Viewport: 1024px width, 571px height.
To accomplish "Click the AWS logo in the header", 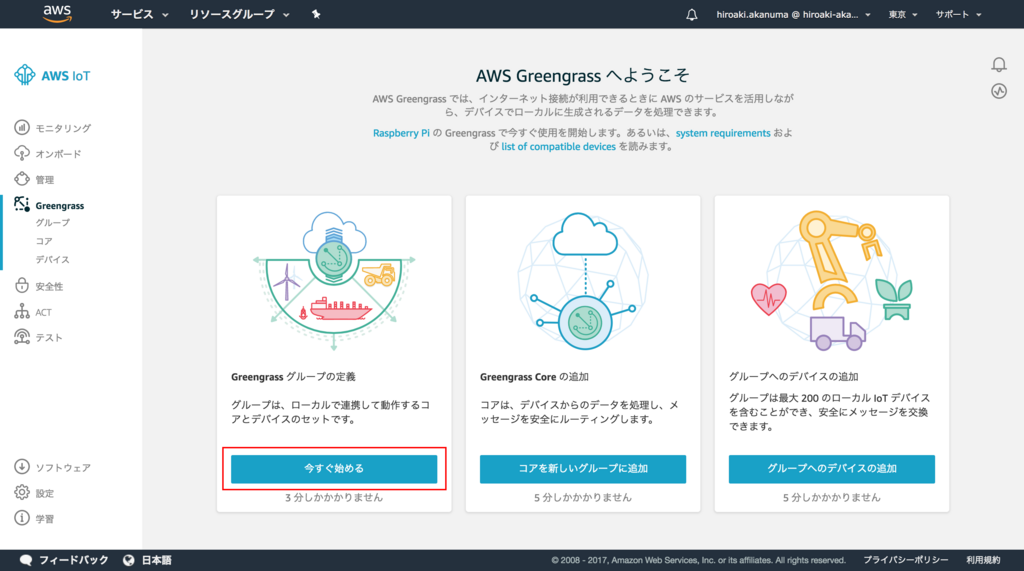I will coord(57,14).
